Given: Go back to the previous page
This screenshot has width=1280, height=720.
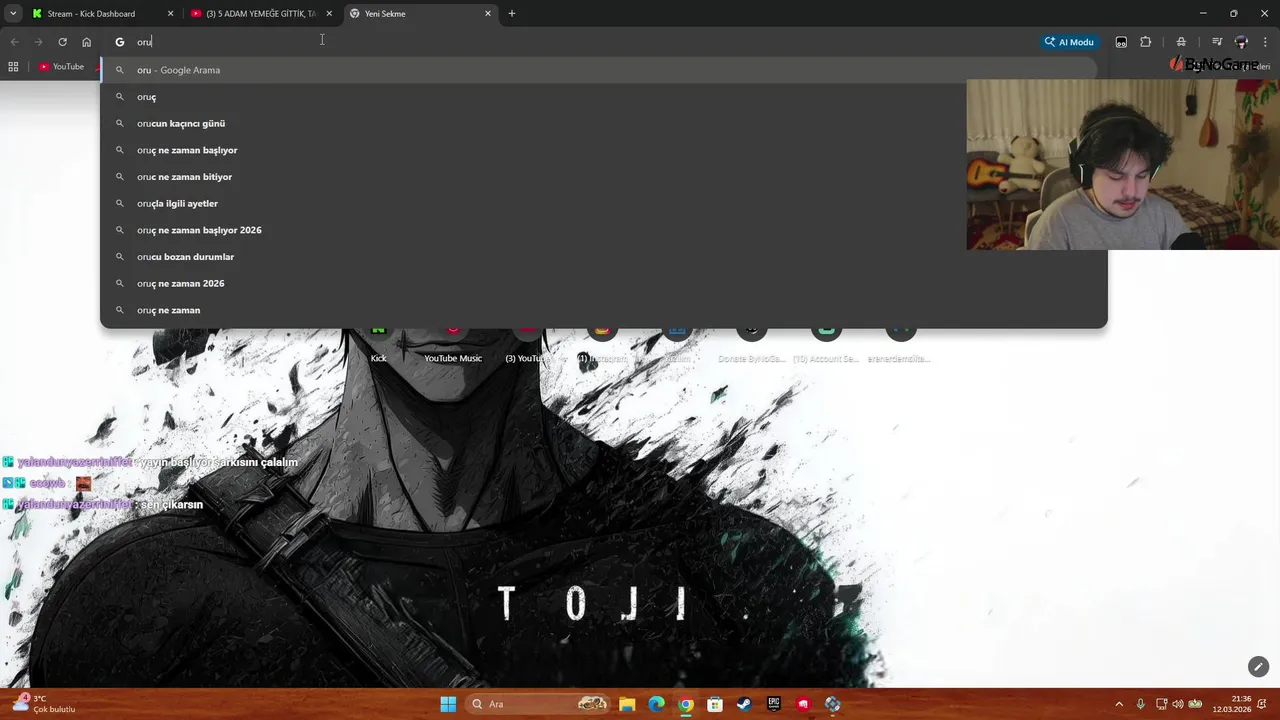Looking at the screenshot, I should tap(14, 42).
